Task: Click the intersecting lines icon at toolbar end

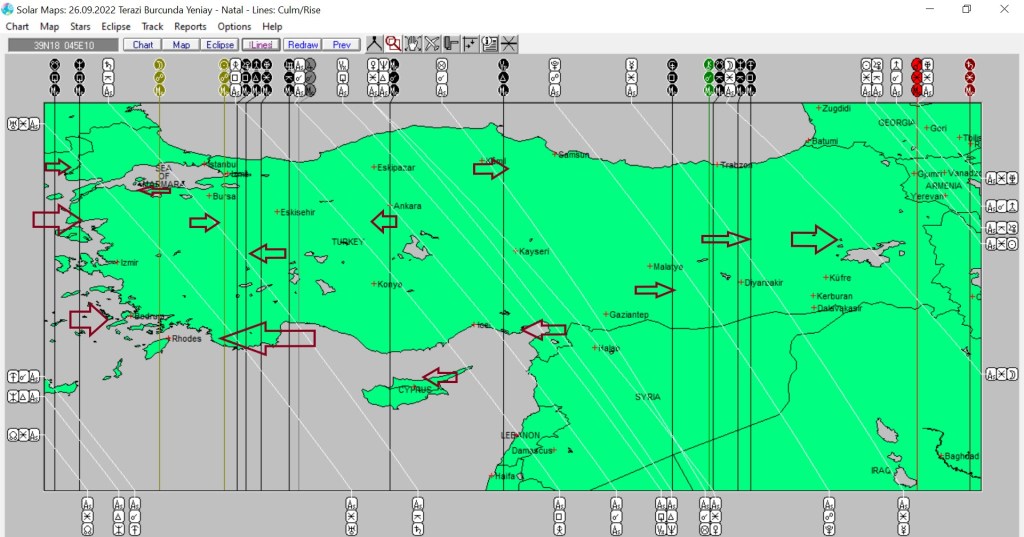Action: [509, 44]
